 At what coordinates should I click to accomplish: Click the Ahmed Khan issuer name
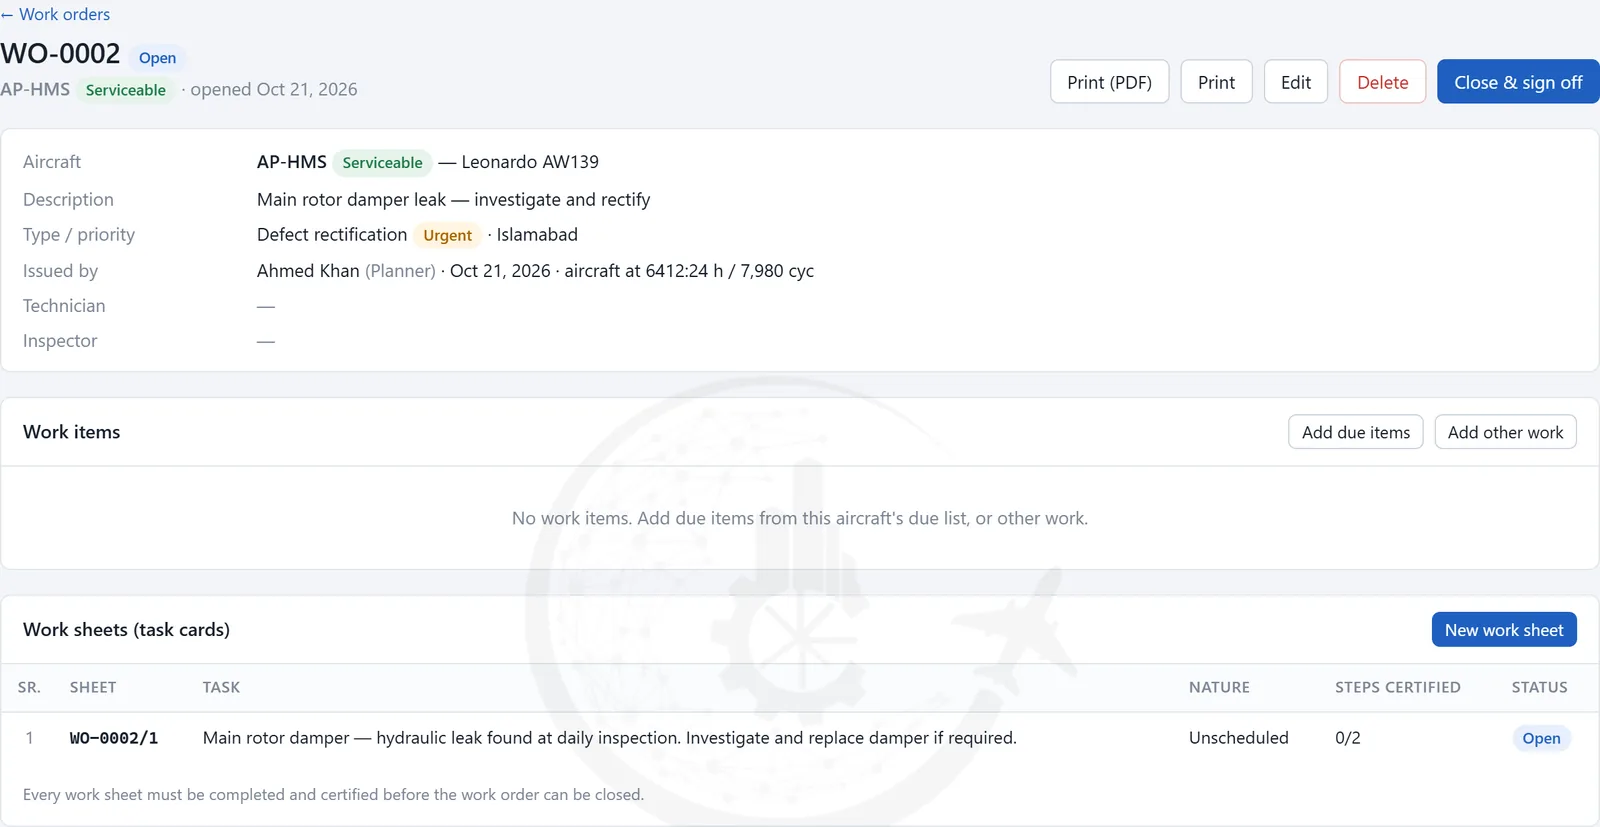[x=308, y=271]
